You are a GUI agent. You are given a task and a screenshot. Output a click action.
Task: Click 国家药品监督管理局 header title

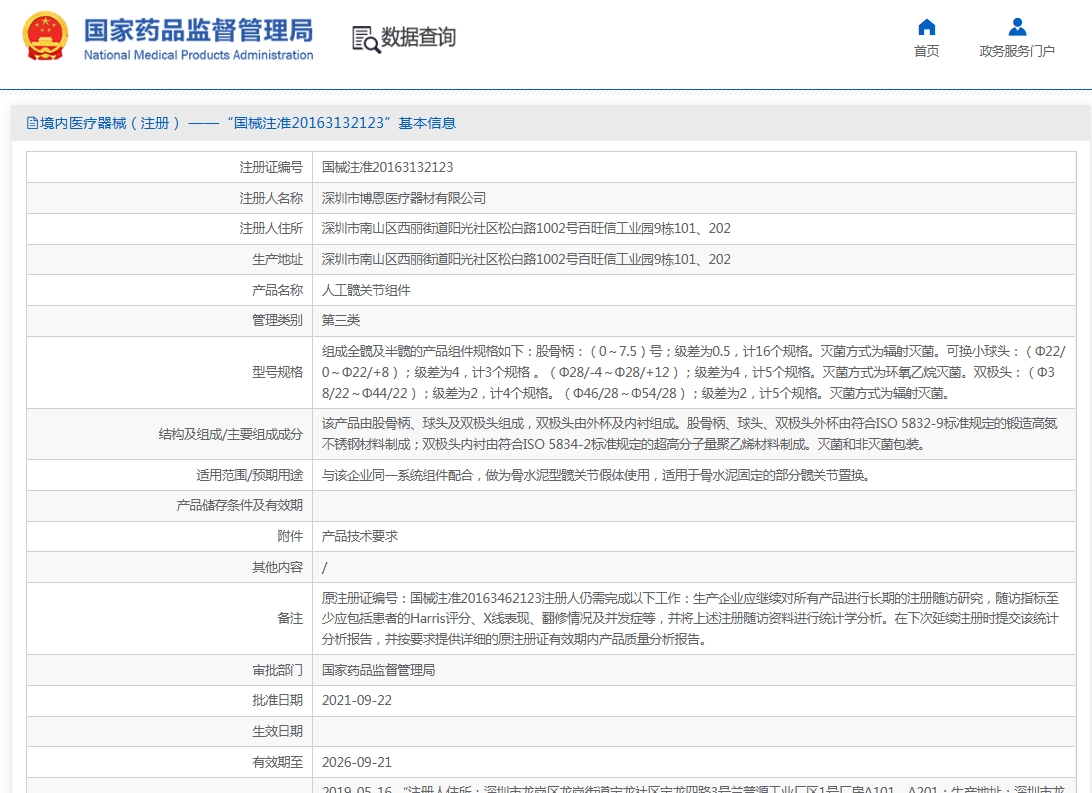[x=198, y=31]
